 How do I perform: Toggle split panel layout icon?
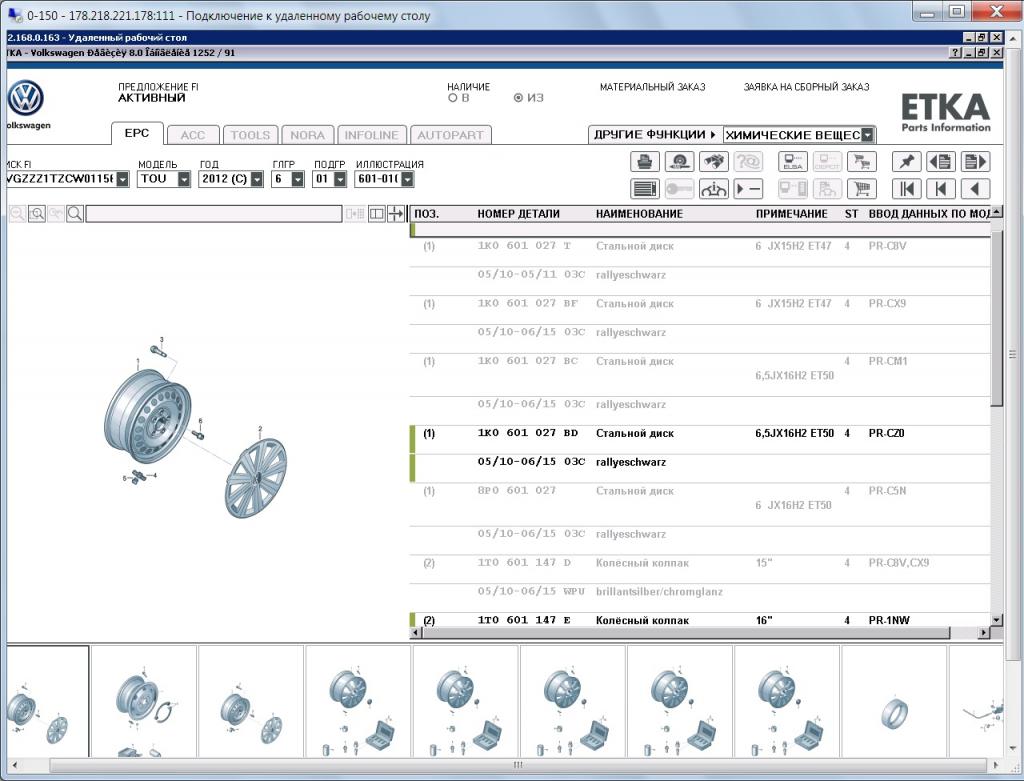pos(377,214)
